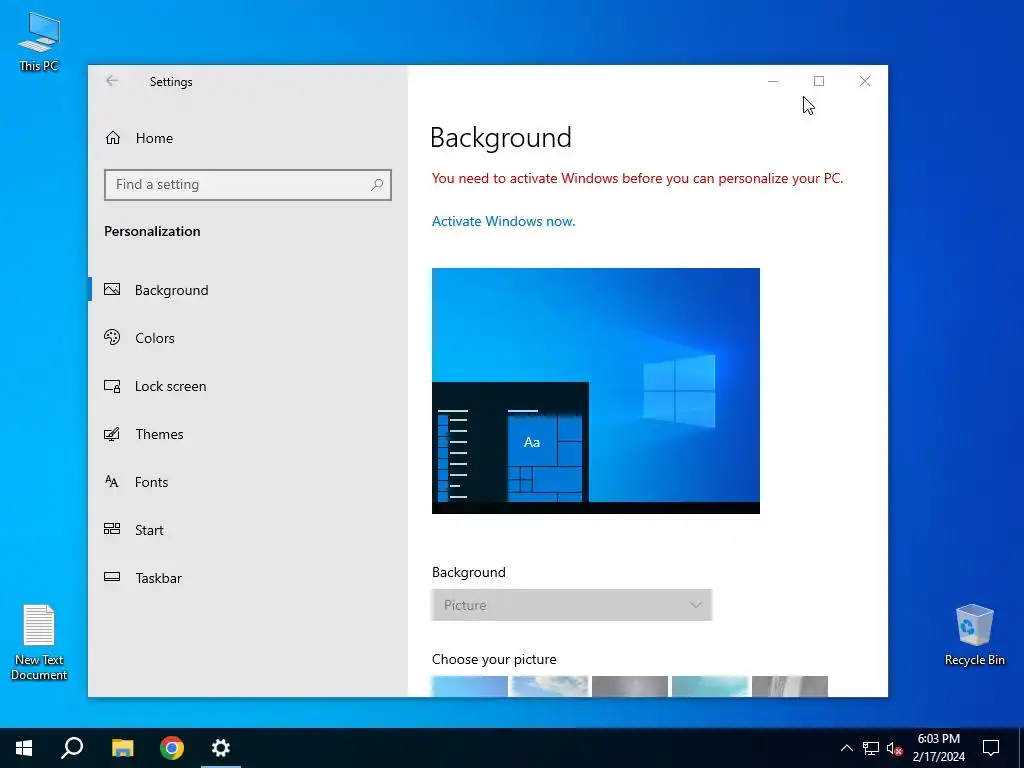The width and height of the screenshot is (1024, 768).
Task: Follow the Activate Windows now link
Action: 504,221
